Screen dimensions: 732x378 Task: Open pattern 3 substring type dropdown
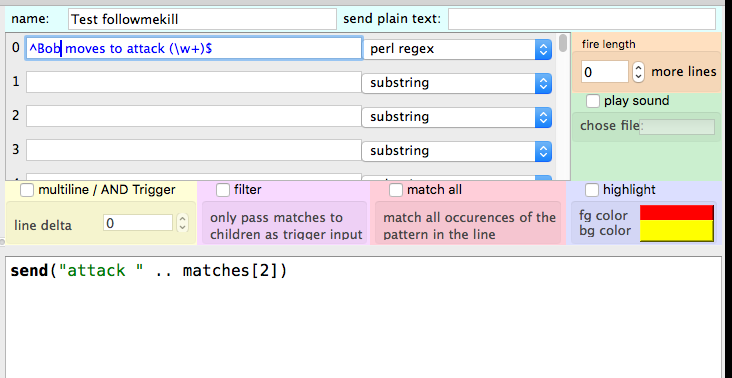coord(457,151)
